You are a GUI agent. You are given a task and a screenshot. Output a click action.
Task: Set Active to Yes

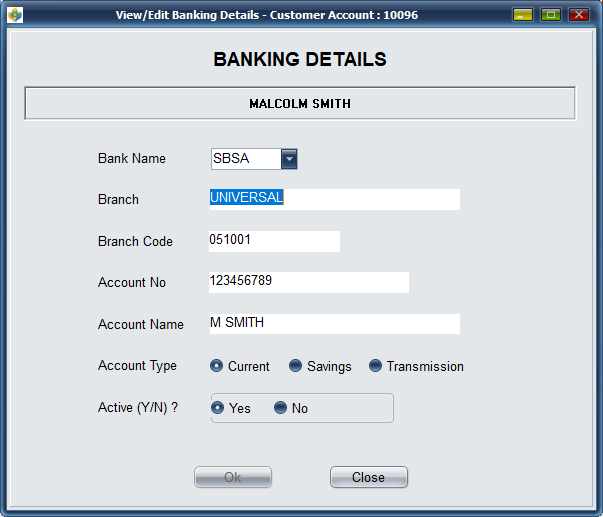[x=217, y=408]
